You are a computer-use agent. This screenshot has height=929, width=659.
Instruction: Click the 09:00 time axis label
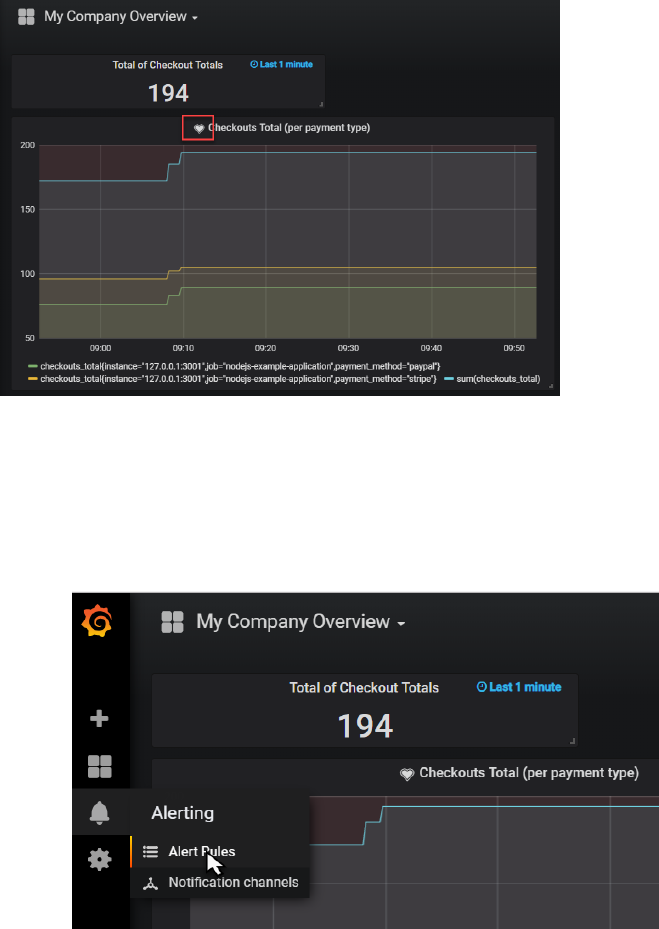(100, 348)
